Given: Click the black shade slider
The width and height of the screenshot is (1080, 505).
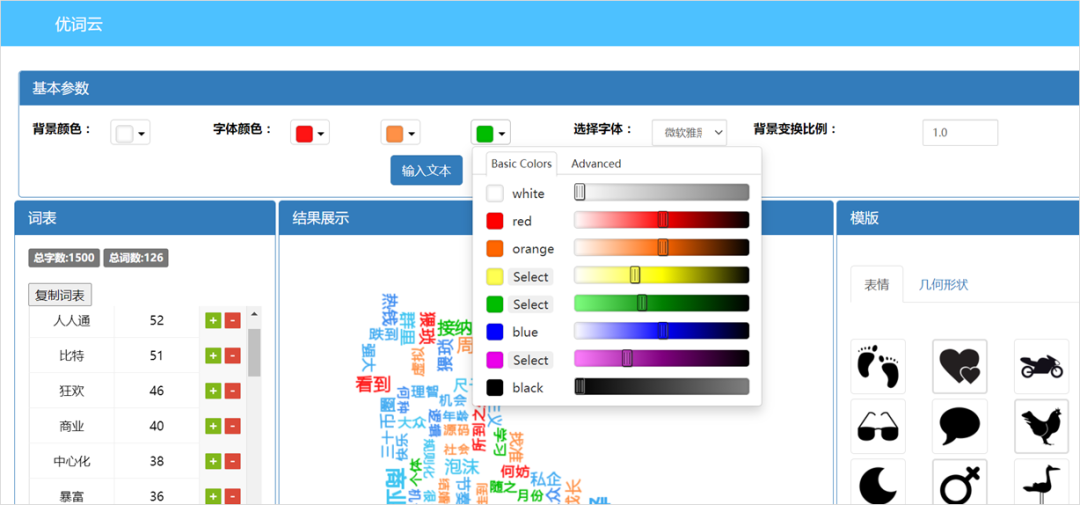Looking at the screenshot, I should [661, 387].
